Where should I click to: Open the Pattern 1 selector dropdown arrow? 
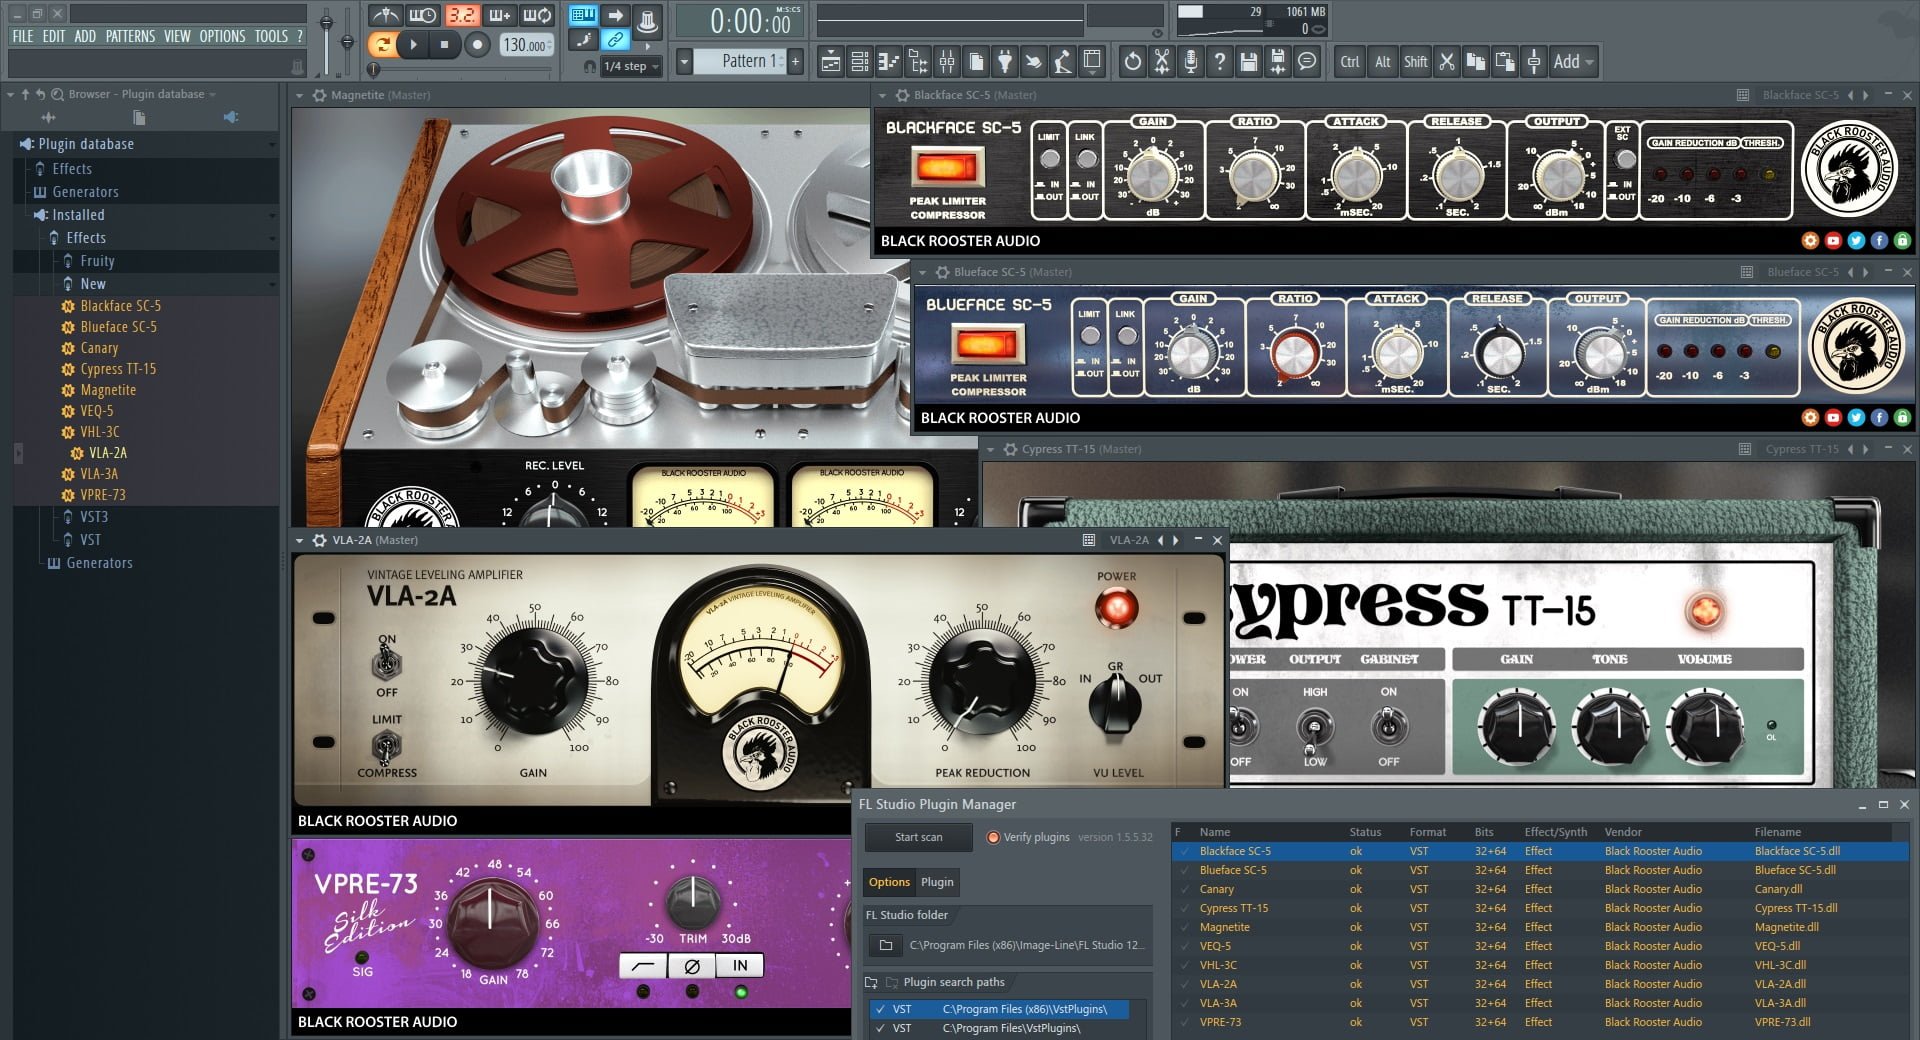[684, 62]
